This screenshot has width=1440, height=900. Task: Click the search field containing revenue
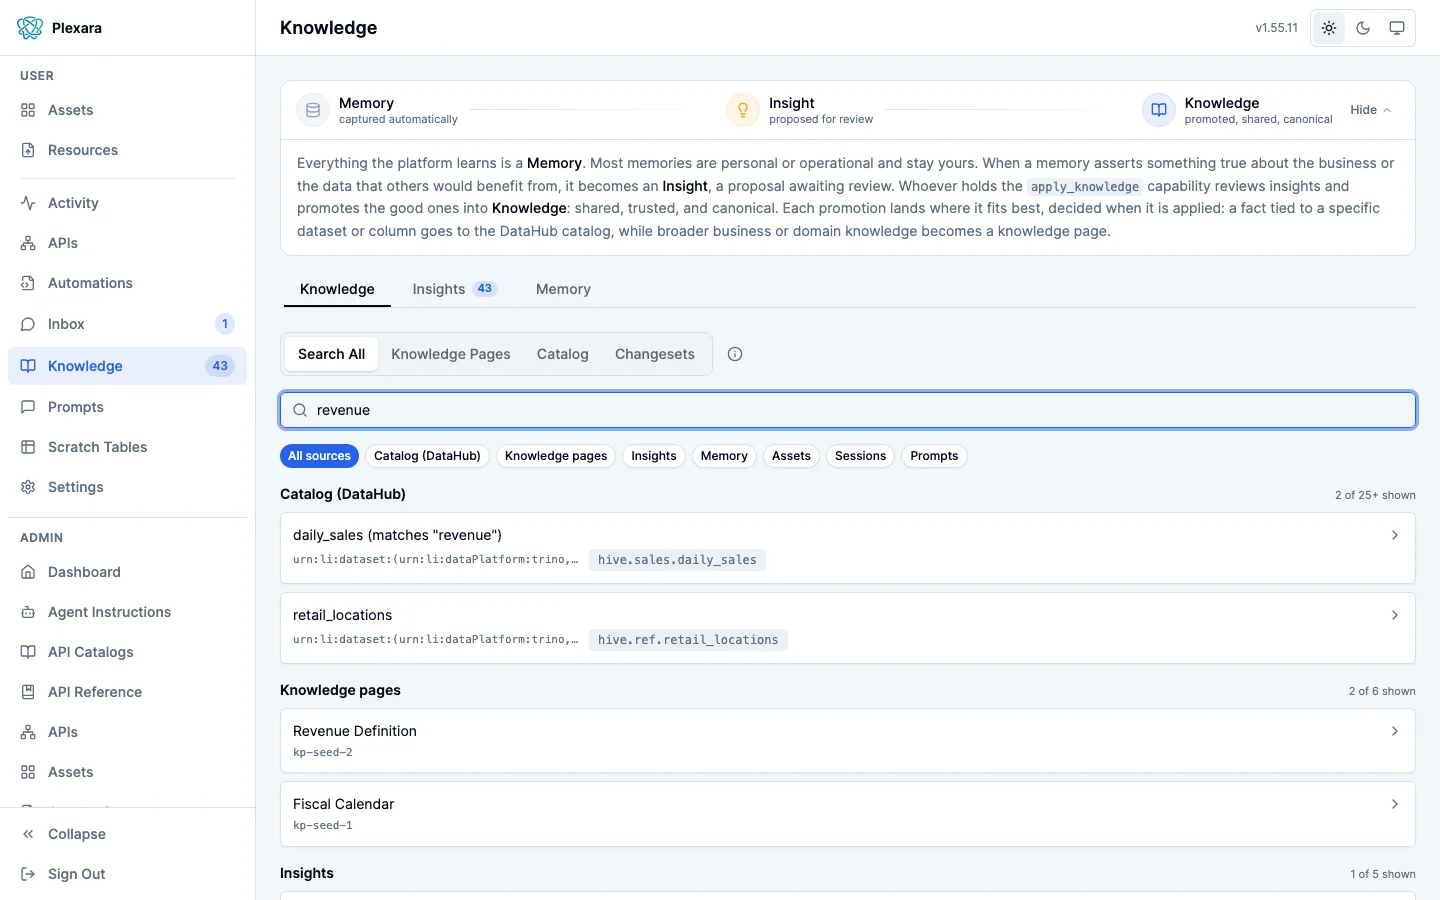(x=848, y=410)
